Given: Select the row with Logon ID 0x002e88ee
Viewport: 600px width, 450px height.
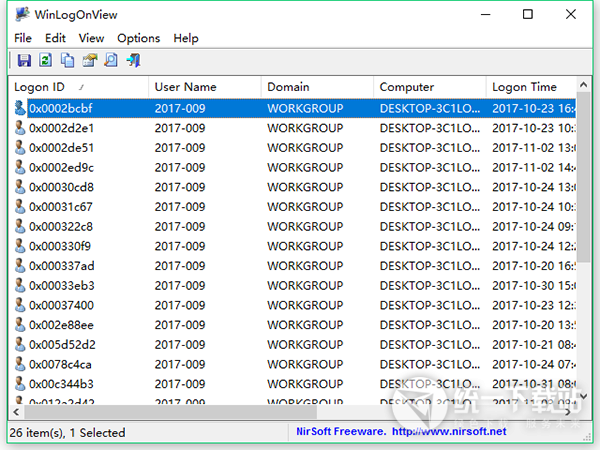Looking at the screenshot, I should point(293,325).
